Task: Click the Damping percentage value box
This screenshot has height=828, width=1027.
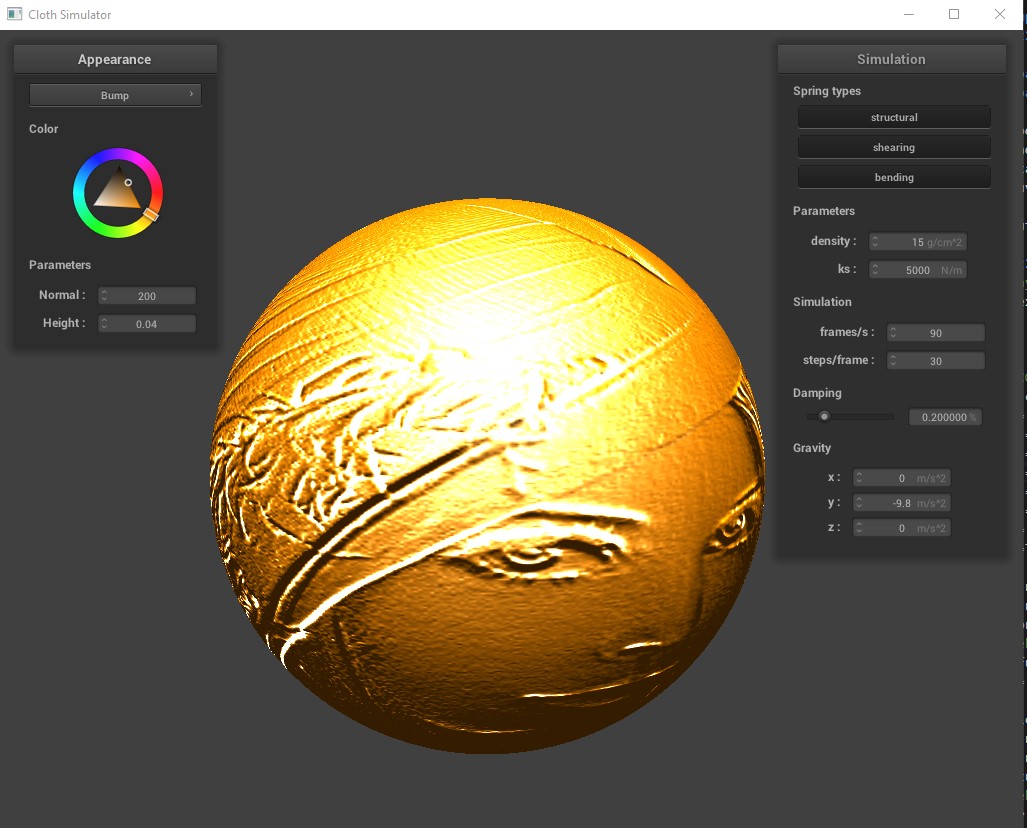Action: [945, 417]
